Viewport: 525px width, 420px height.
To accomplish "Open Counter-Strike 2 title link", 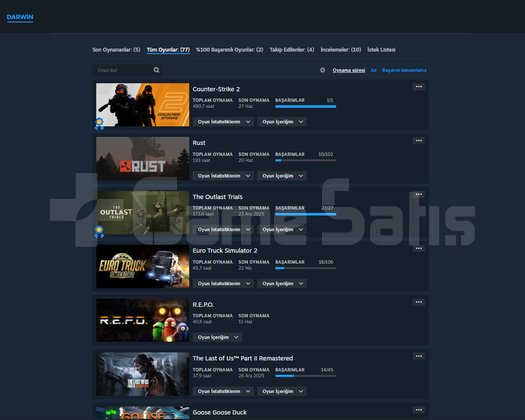I will click(x=216, y=89).
